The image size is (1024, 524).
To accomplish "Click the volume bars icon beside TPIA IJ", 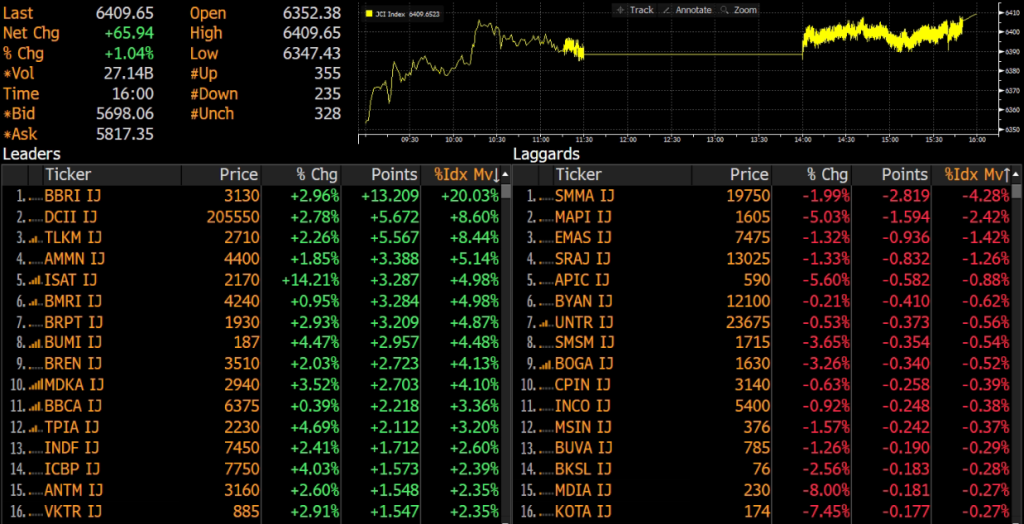I will [37, 427].
